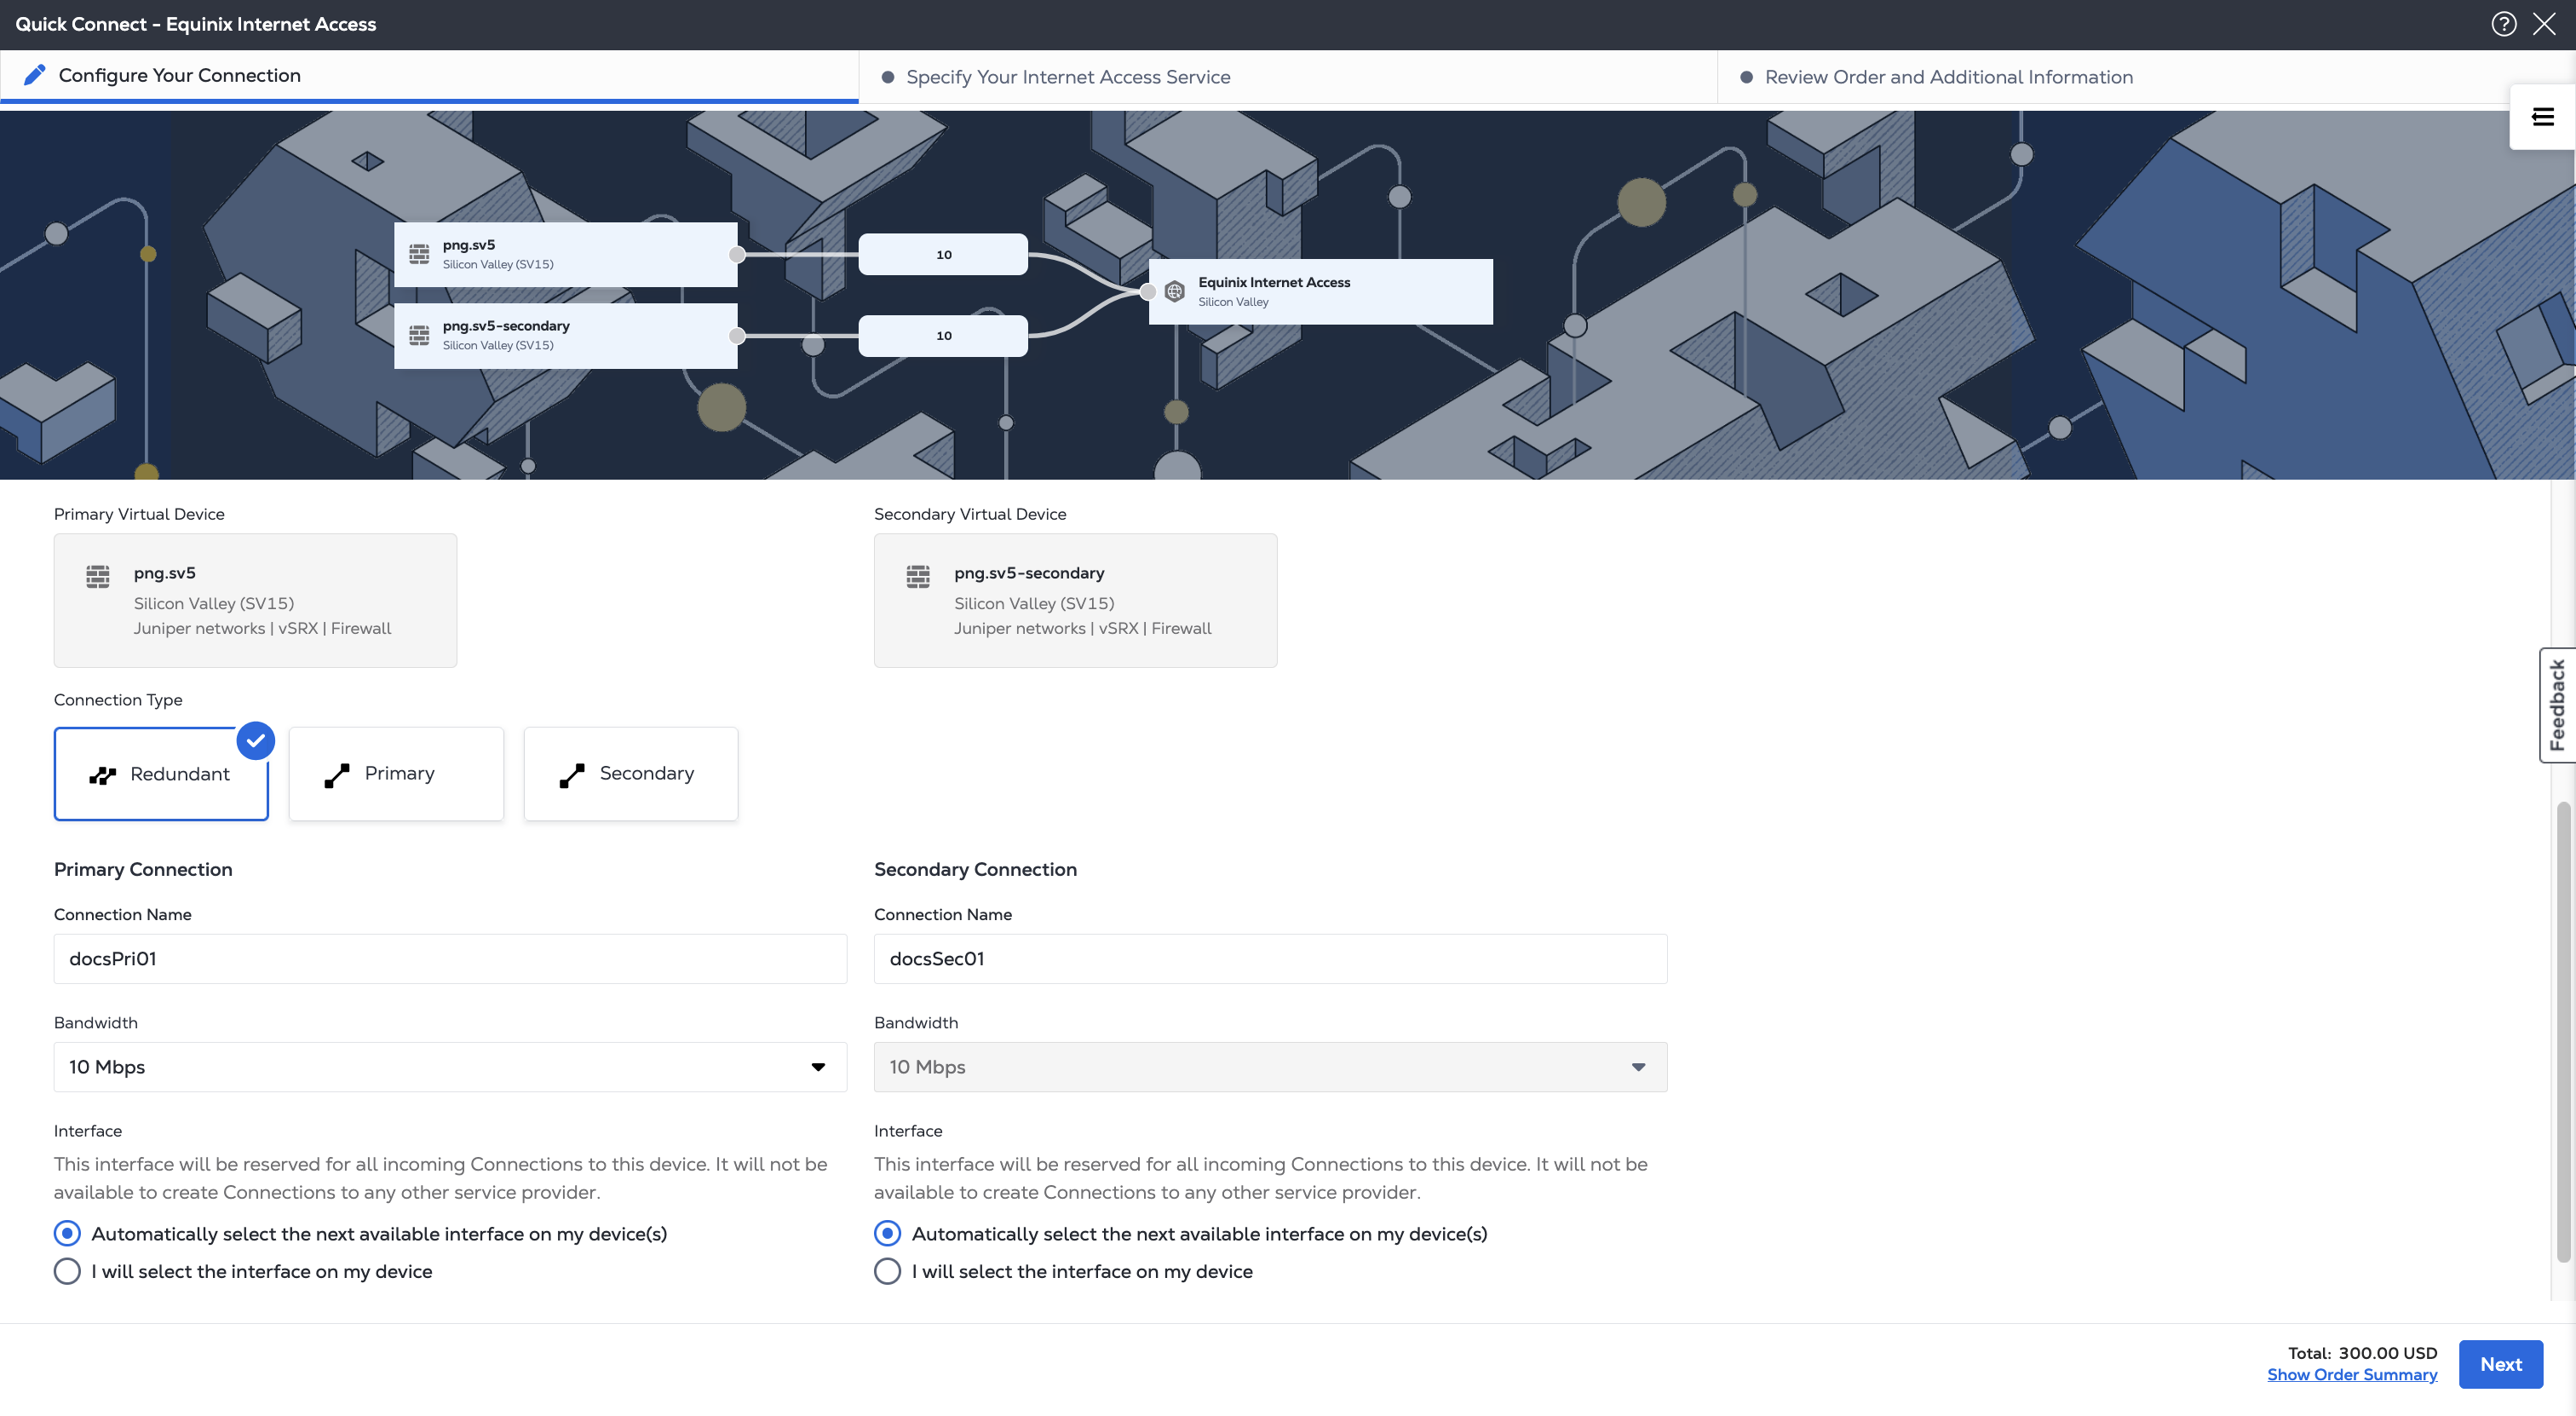Open the primary Bandwidth dropdown
This screenshot has width=2576, height=1416.
[450, 1067]
